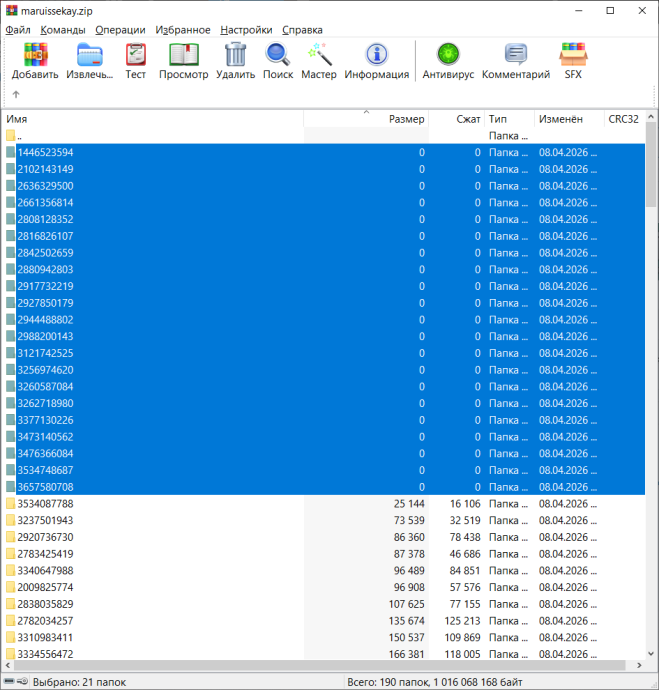Click the Извлечь (Extract) toolbar icon
Image resolution: width=659 pixels, height=690 pixels.
[x=90, y=56]
